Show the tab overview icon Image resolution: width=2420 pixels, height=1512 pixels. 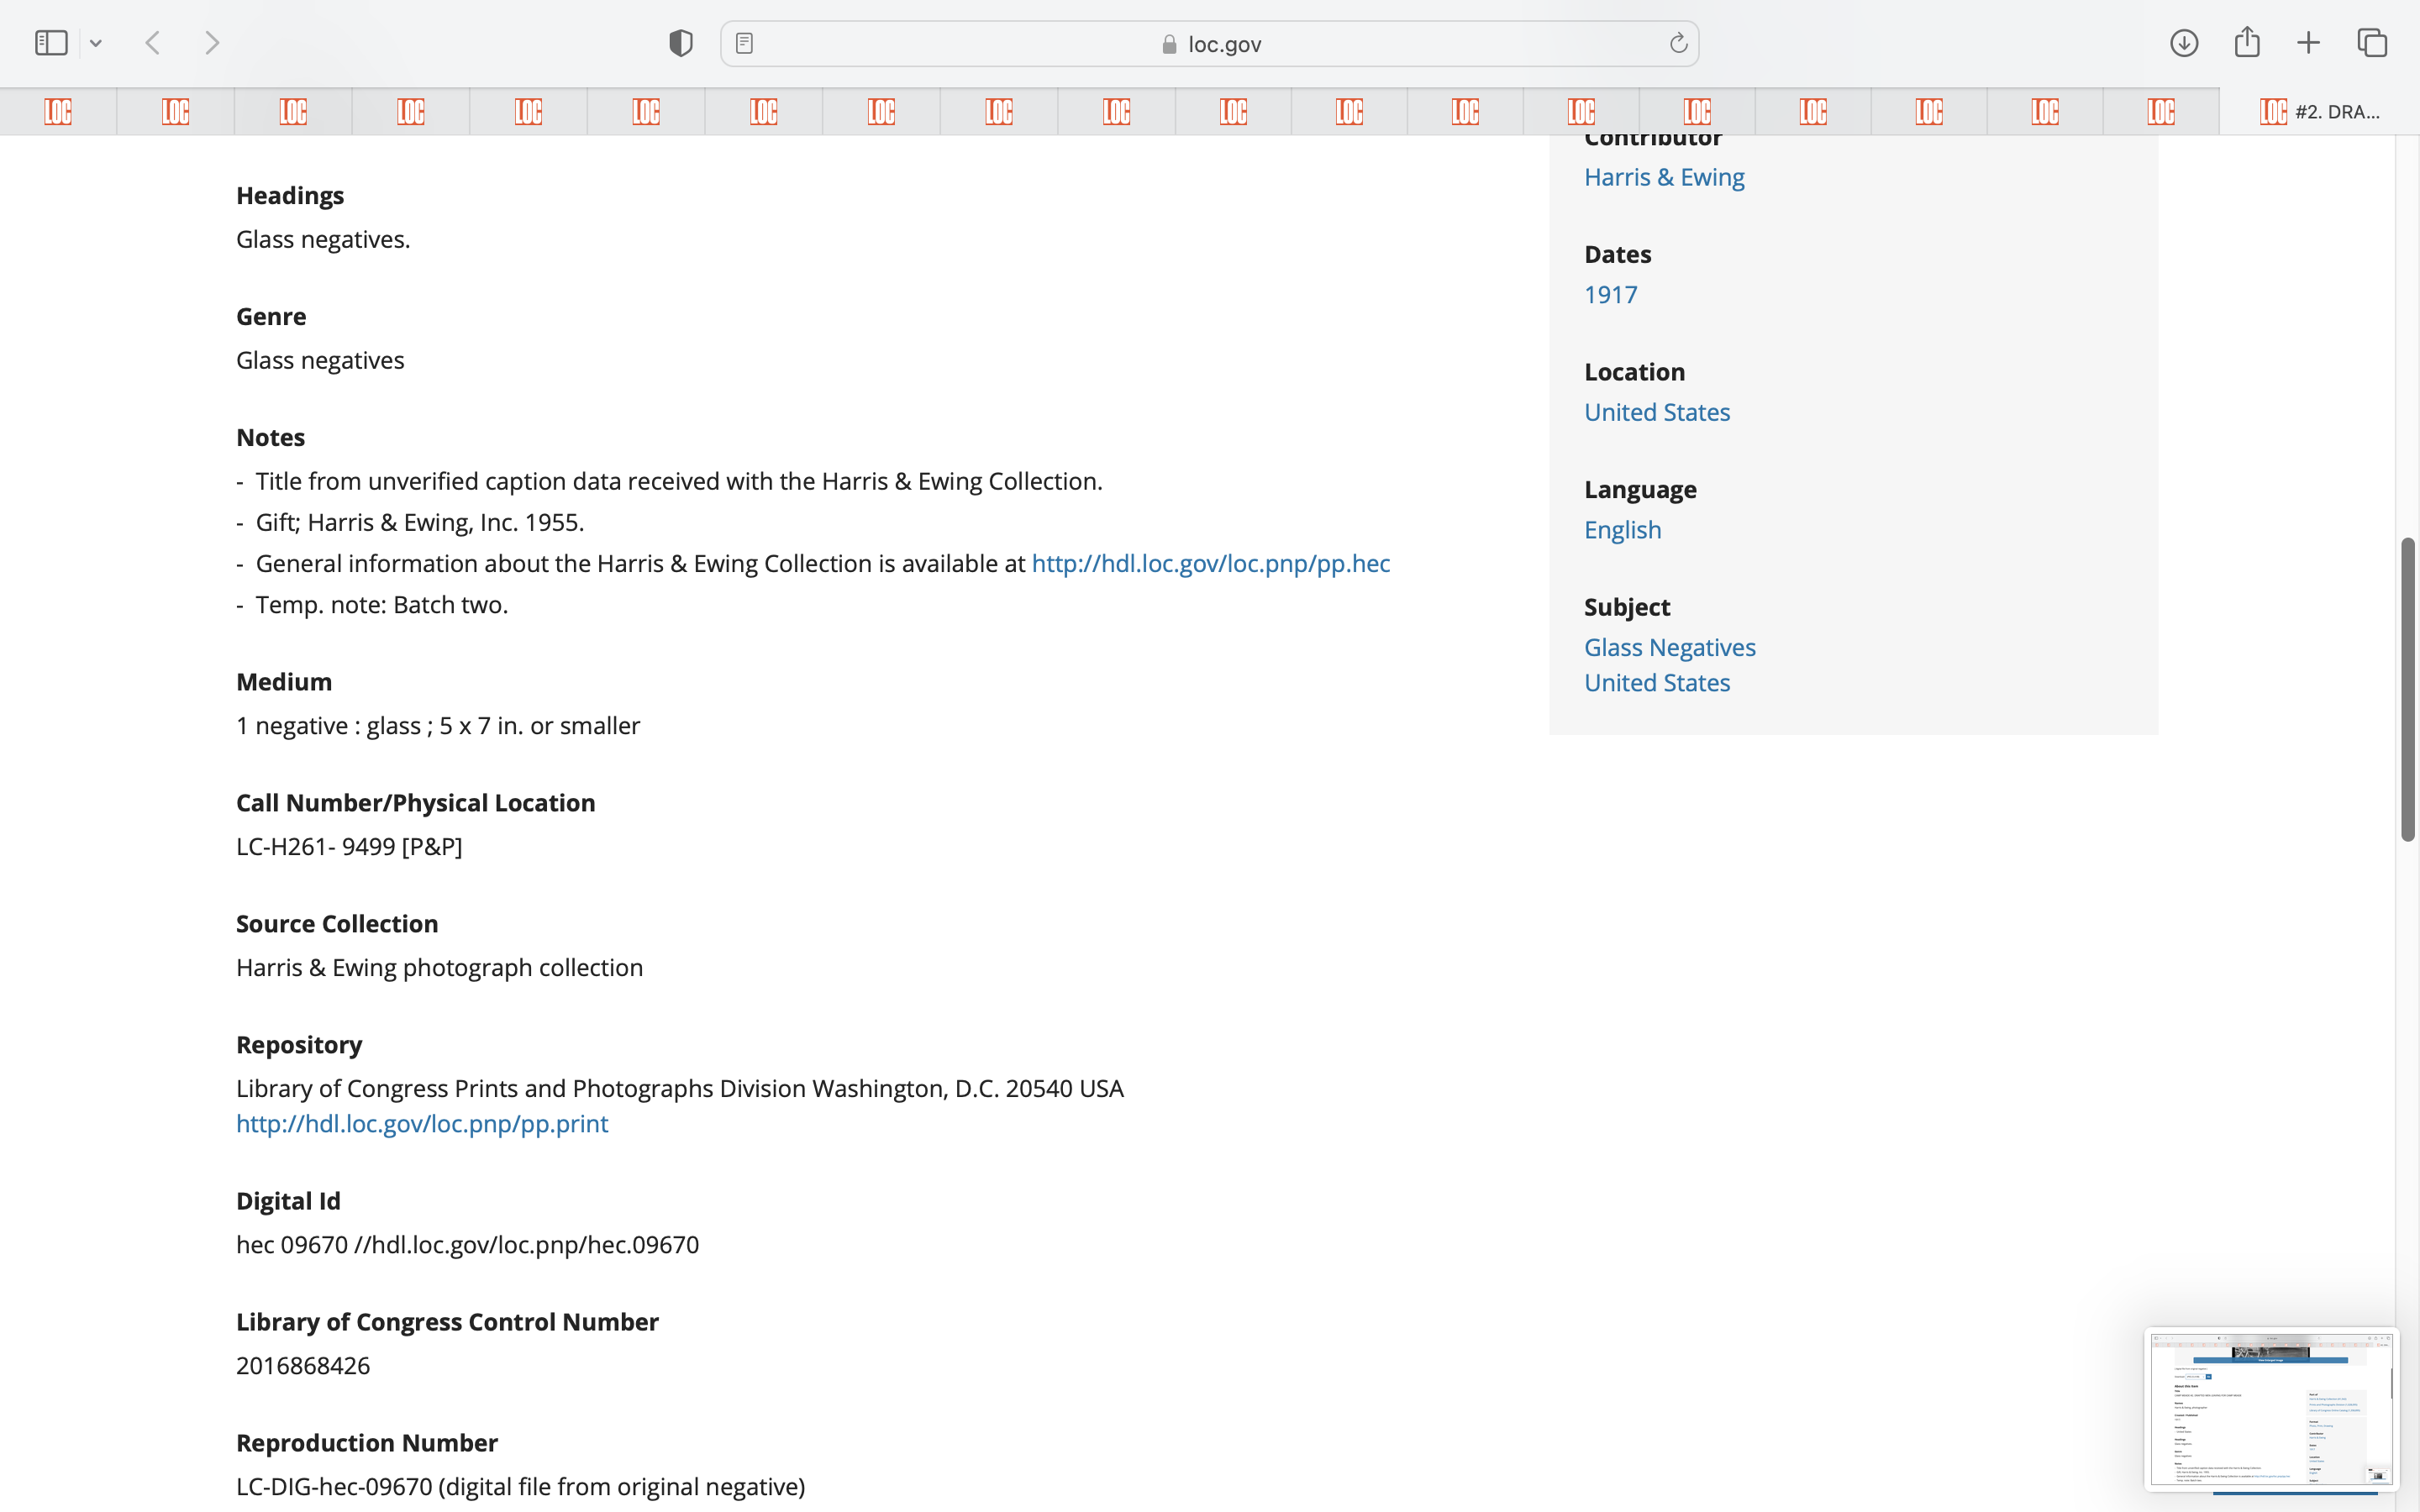click(2372, 43)
